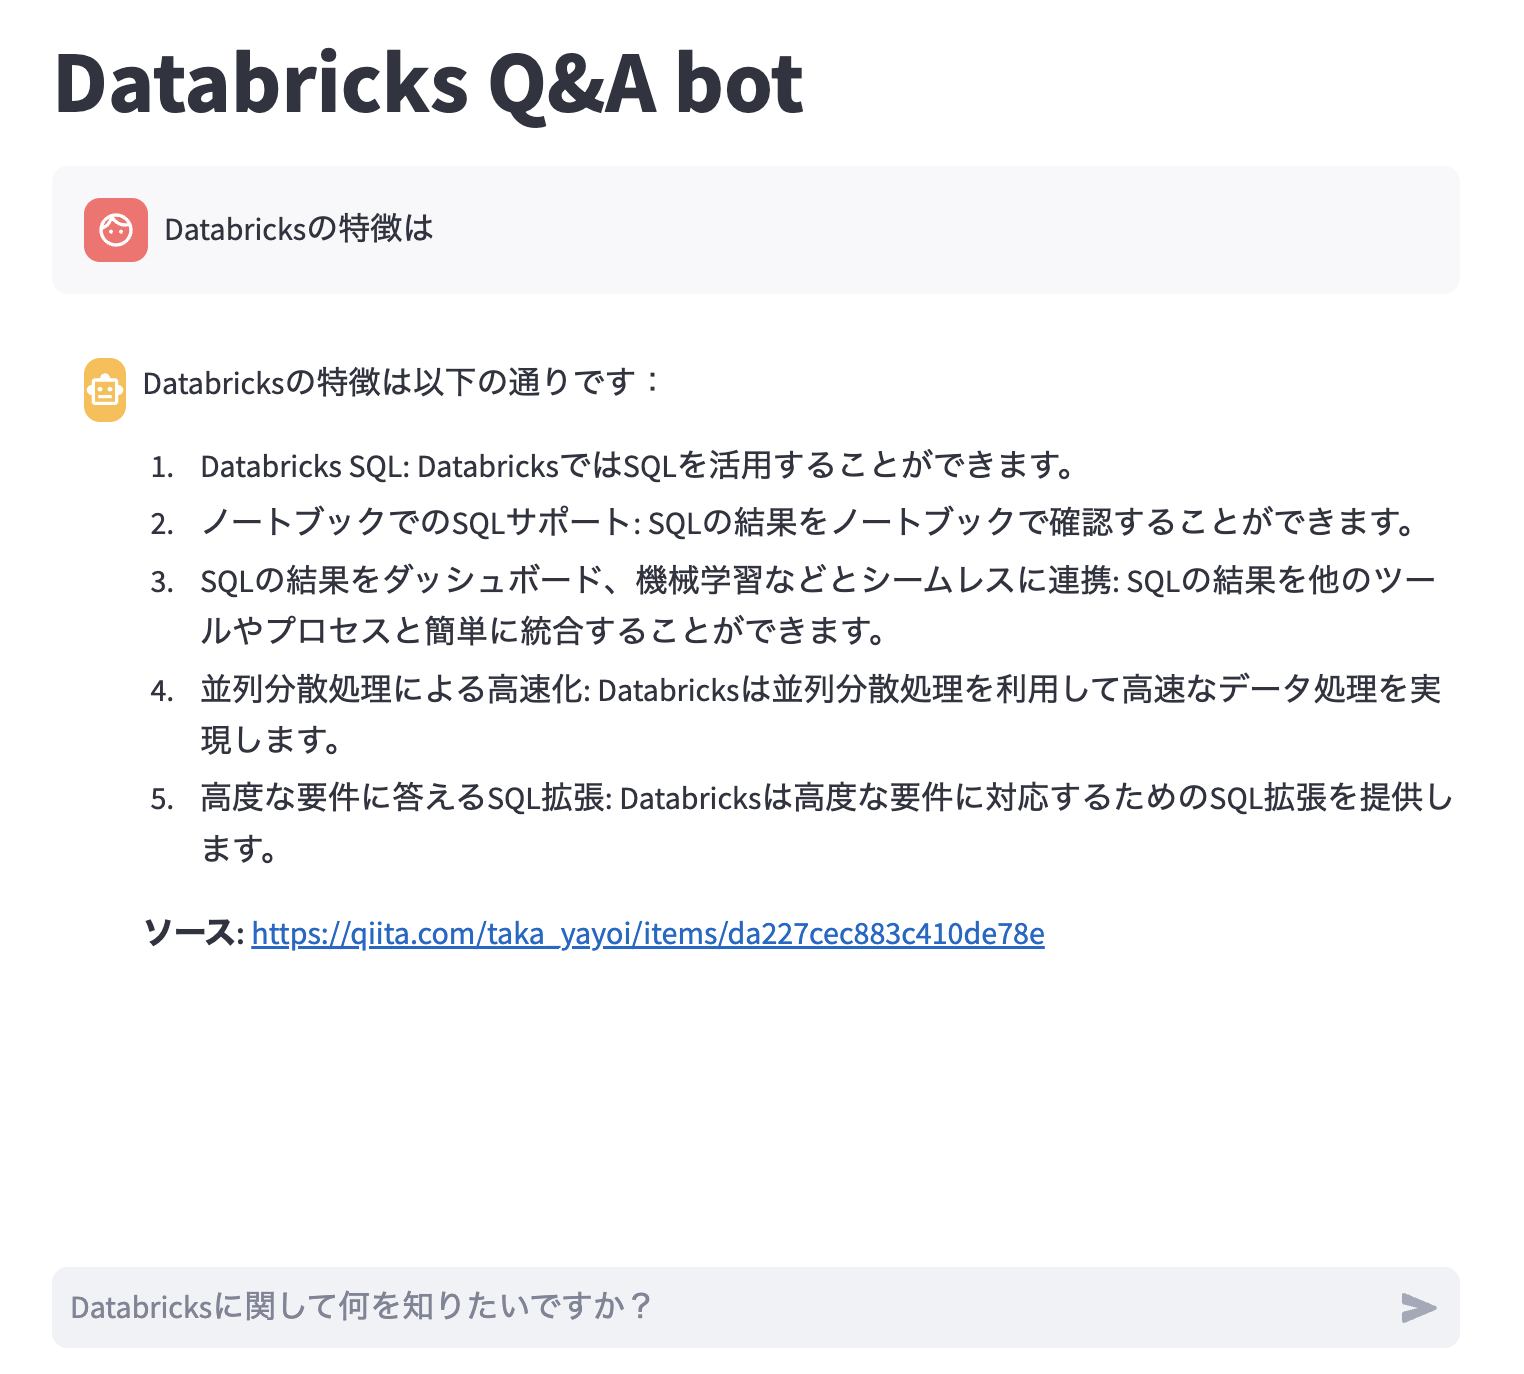Click the Databricks Q&A bot title

point(428,83)
